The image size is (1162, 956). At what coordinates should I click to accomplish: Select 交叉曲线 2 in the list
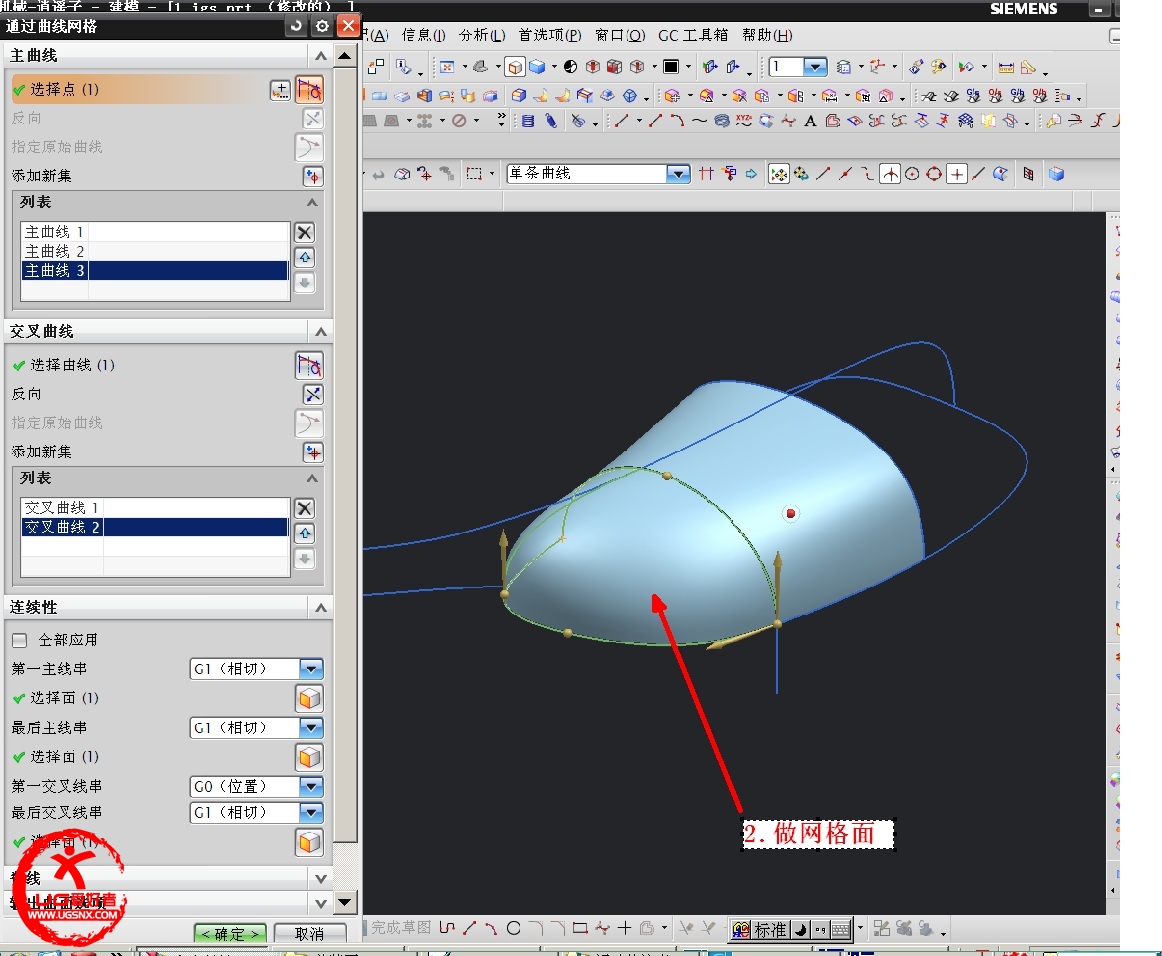coord(155,527)
